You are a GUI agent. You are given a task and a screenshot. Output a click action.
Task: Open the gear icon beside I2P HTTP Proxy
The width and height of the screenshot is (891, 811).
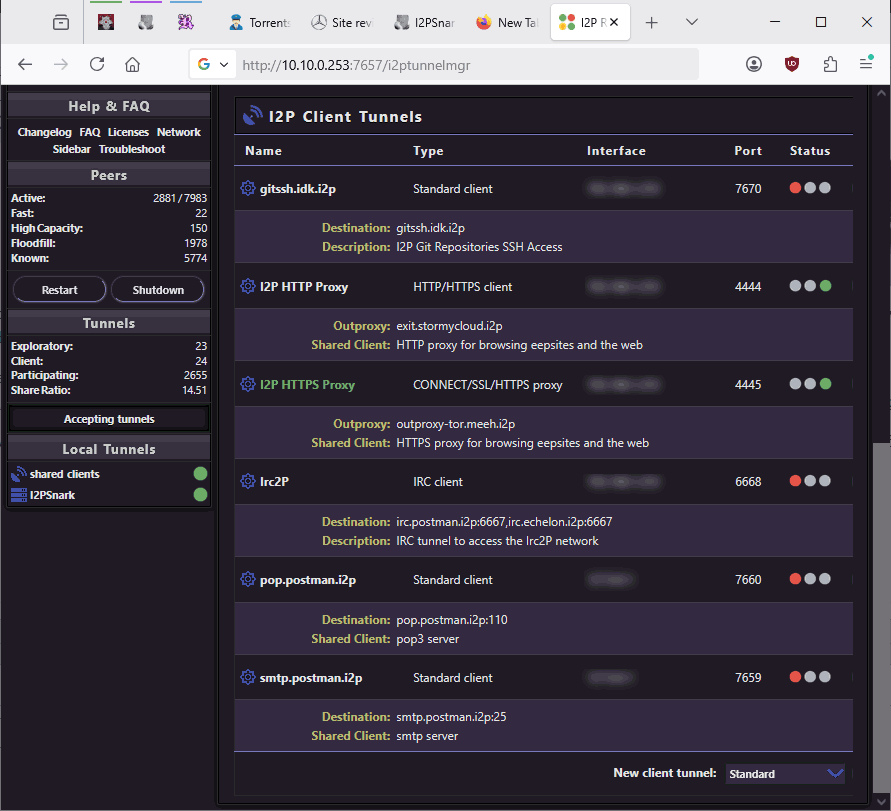[248, 286]
